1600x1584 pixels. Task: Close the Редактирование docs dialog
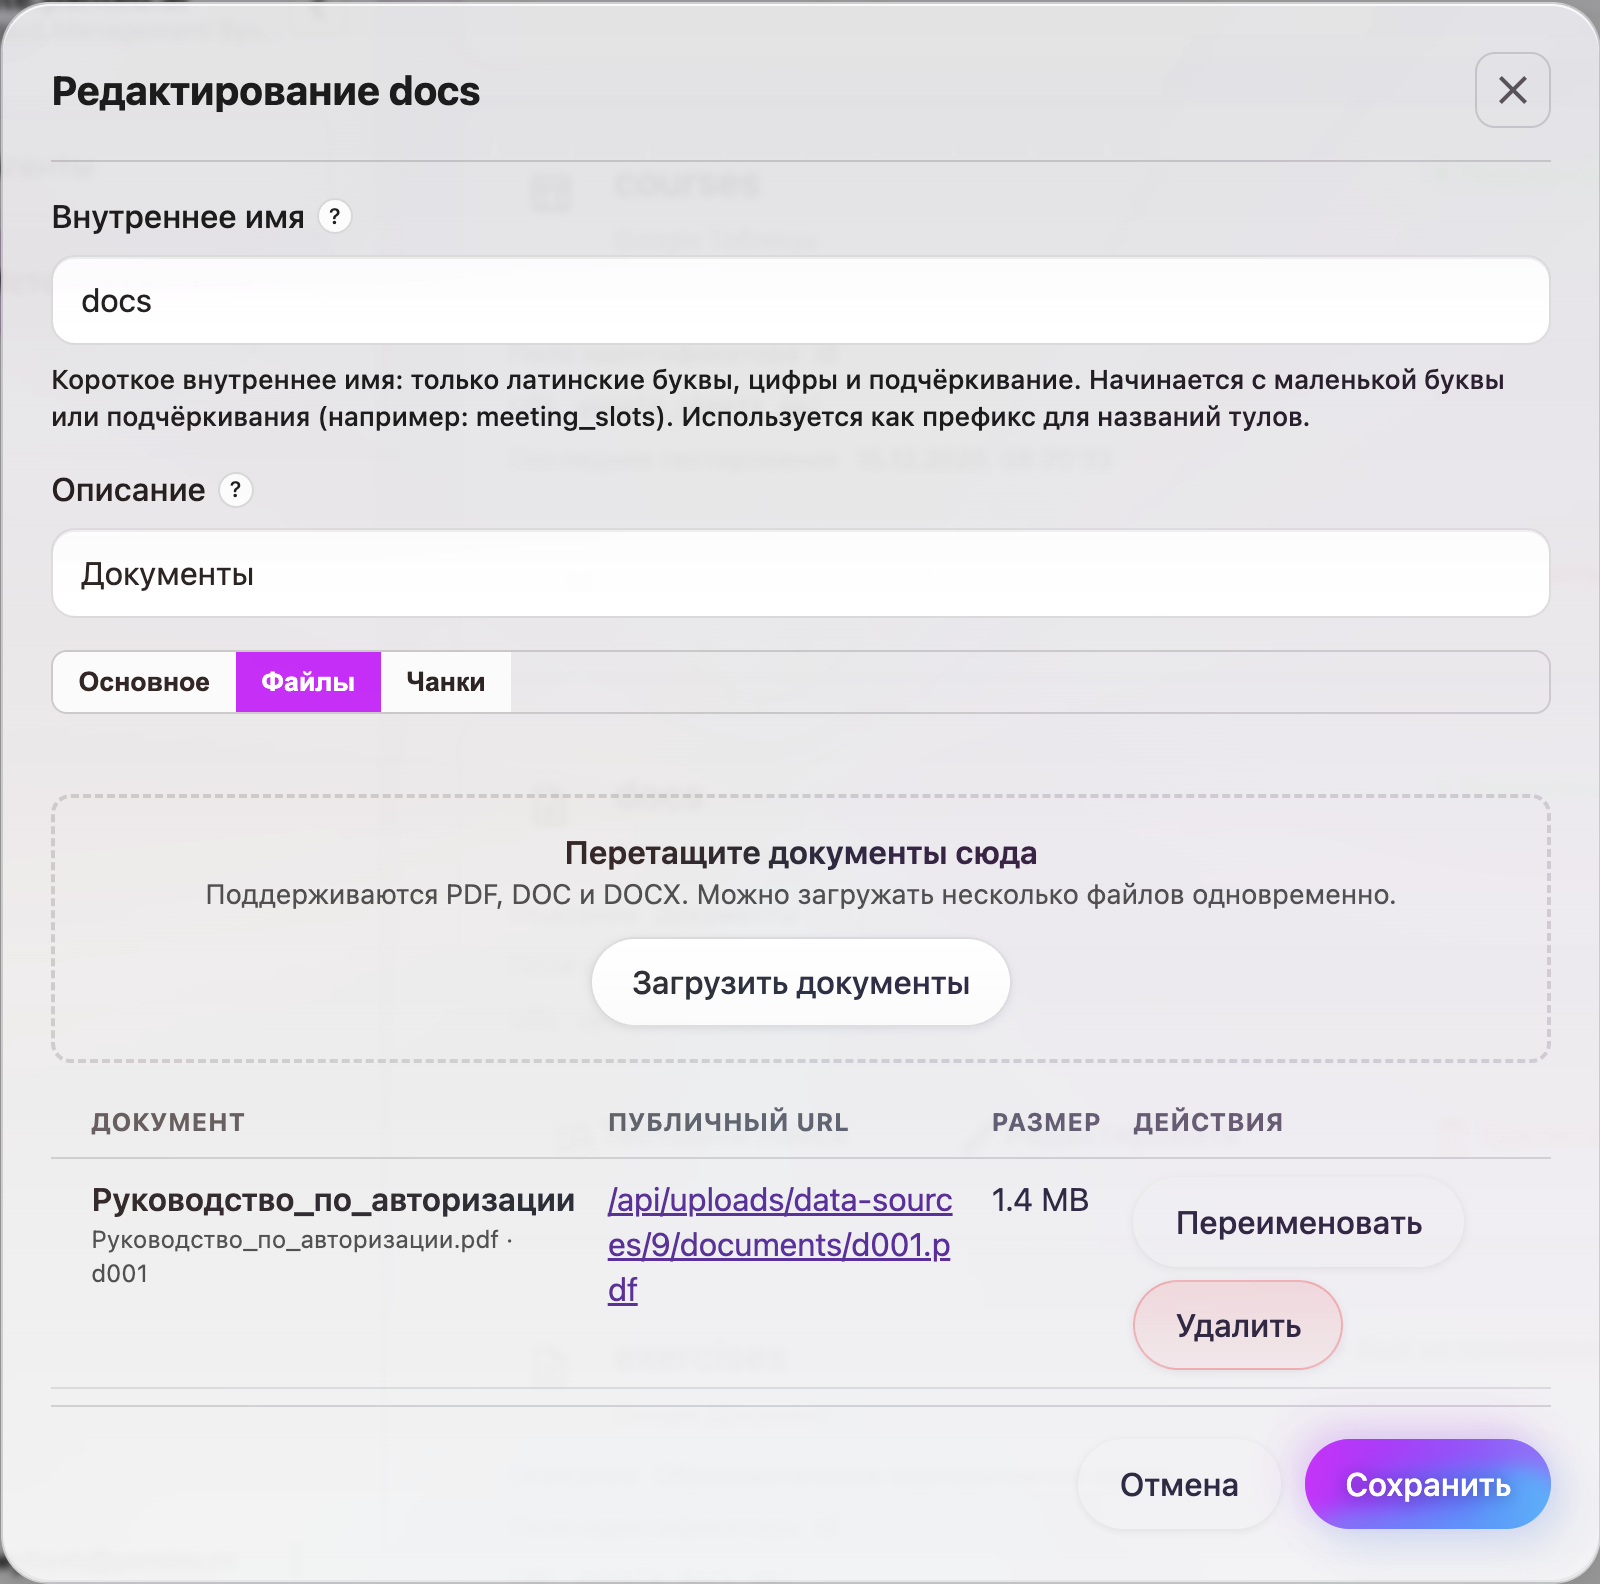tap(1512, 91)
